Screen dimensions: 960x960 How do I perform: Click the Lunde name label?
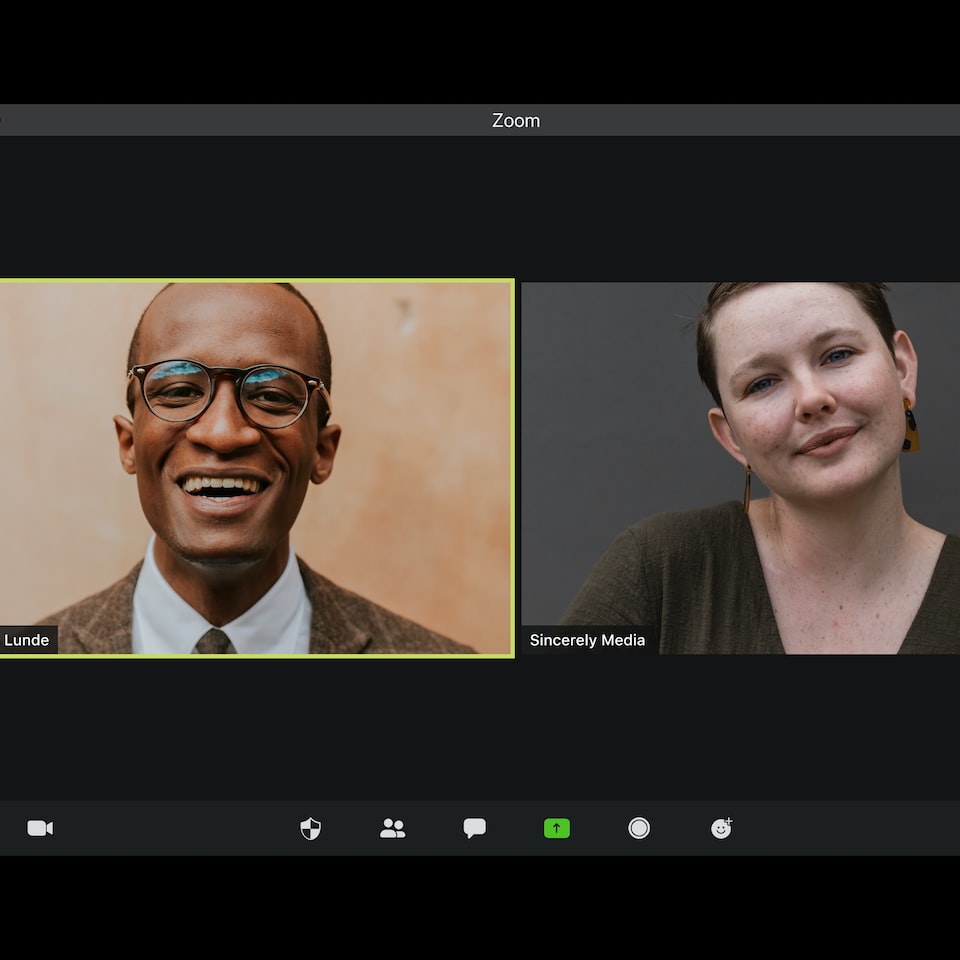(27, 640)
